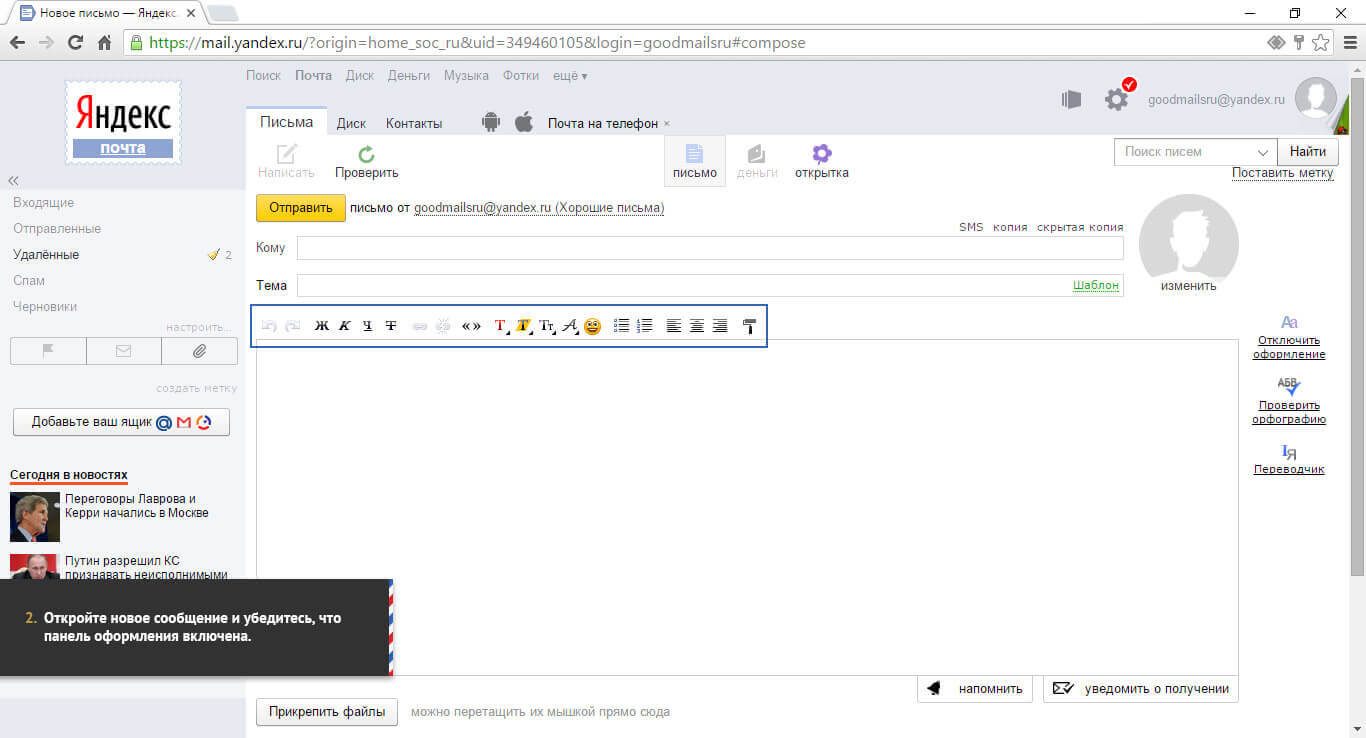Viewport: 1366px width, 738px height.
Task: Center-align the message text
Action: click(x=697, y=326)
